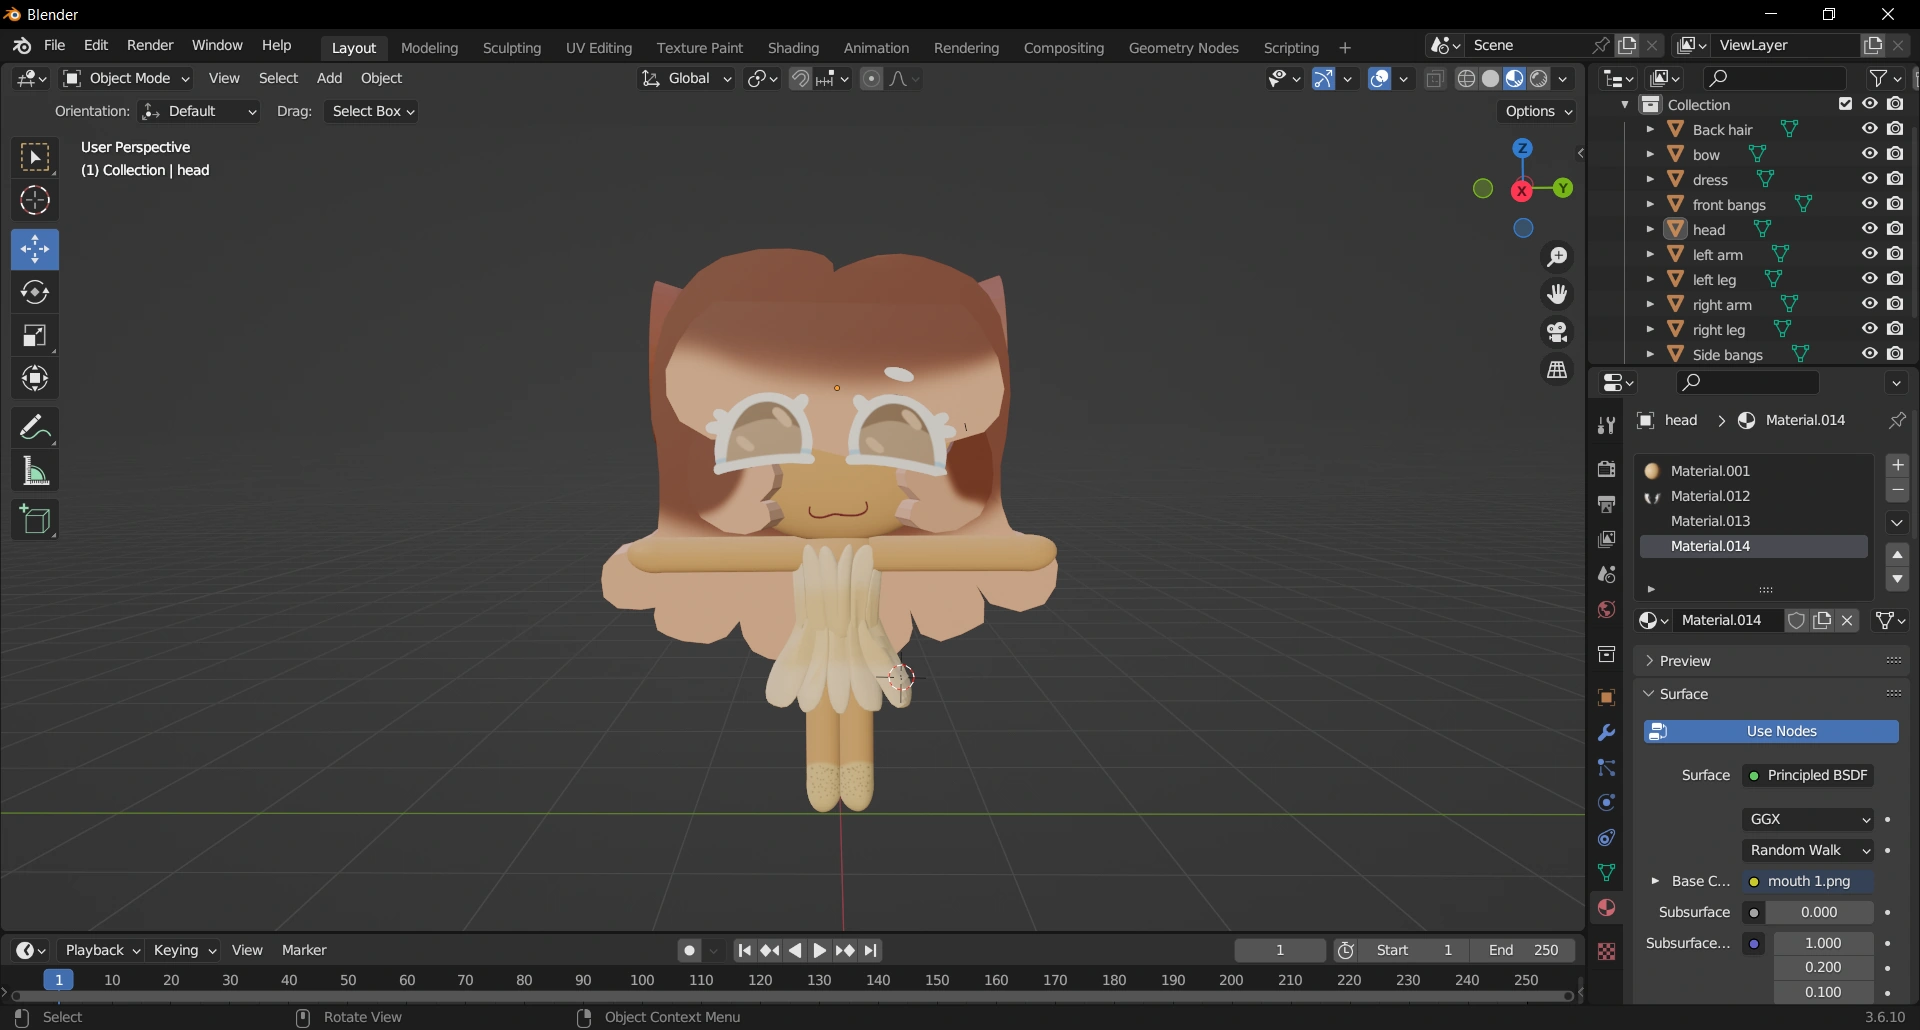Open the Render menu
This screenshot has height=1030, width=1920.
click(x=150, y=46)
